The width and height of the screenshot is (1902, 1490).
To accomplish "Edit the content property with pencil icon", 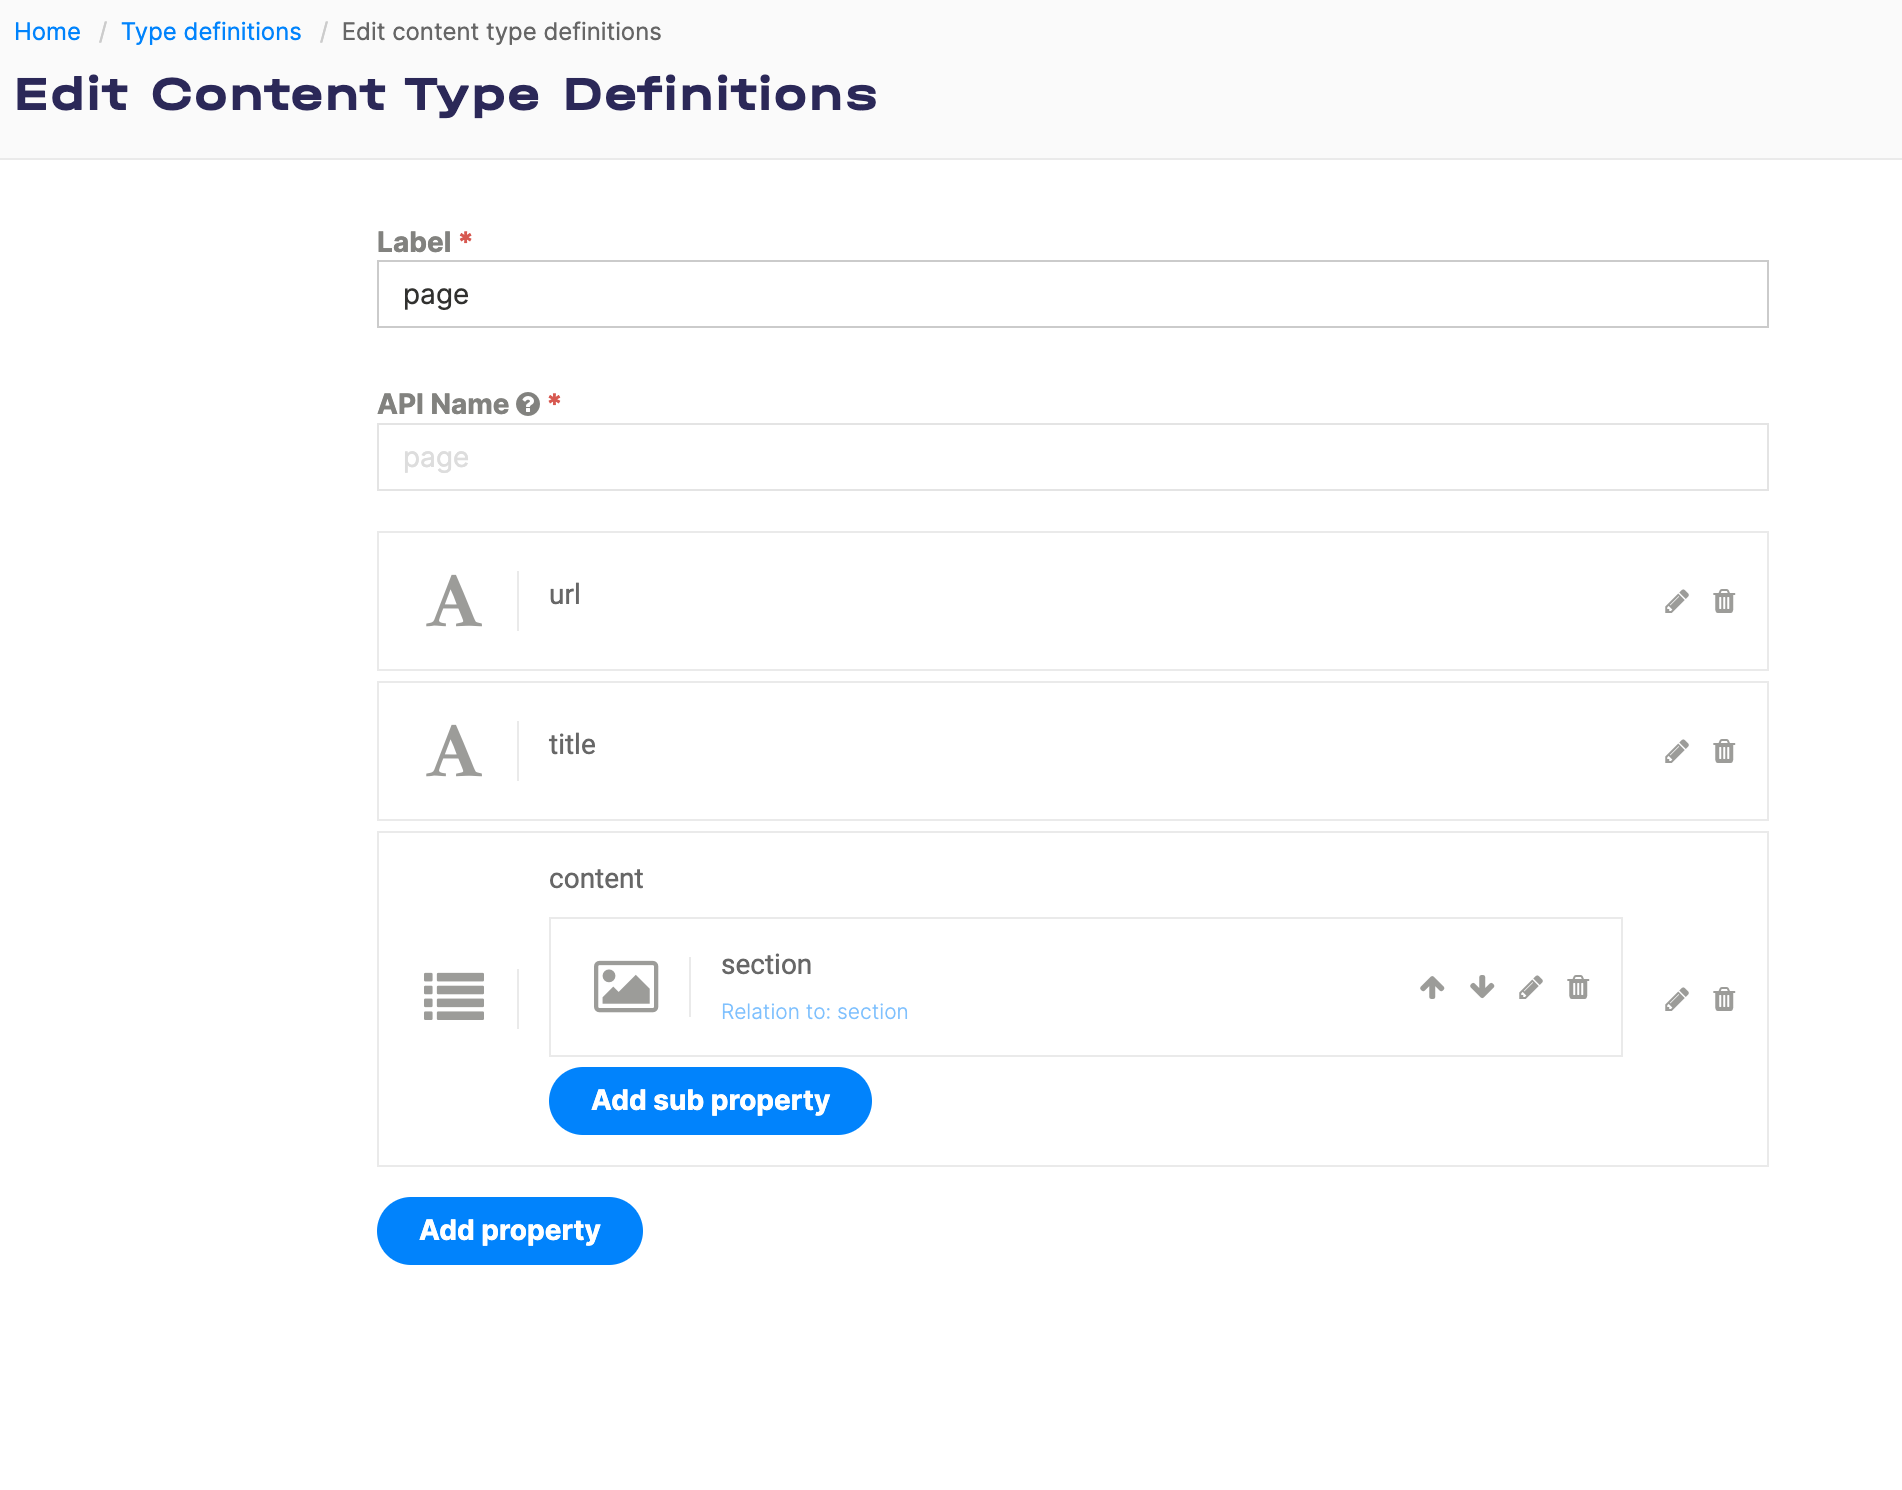I will click(1677, 999).
